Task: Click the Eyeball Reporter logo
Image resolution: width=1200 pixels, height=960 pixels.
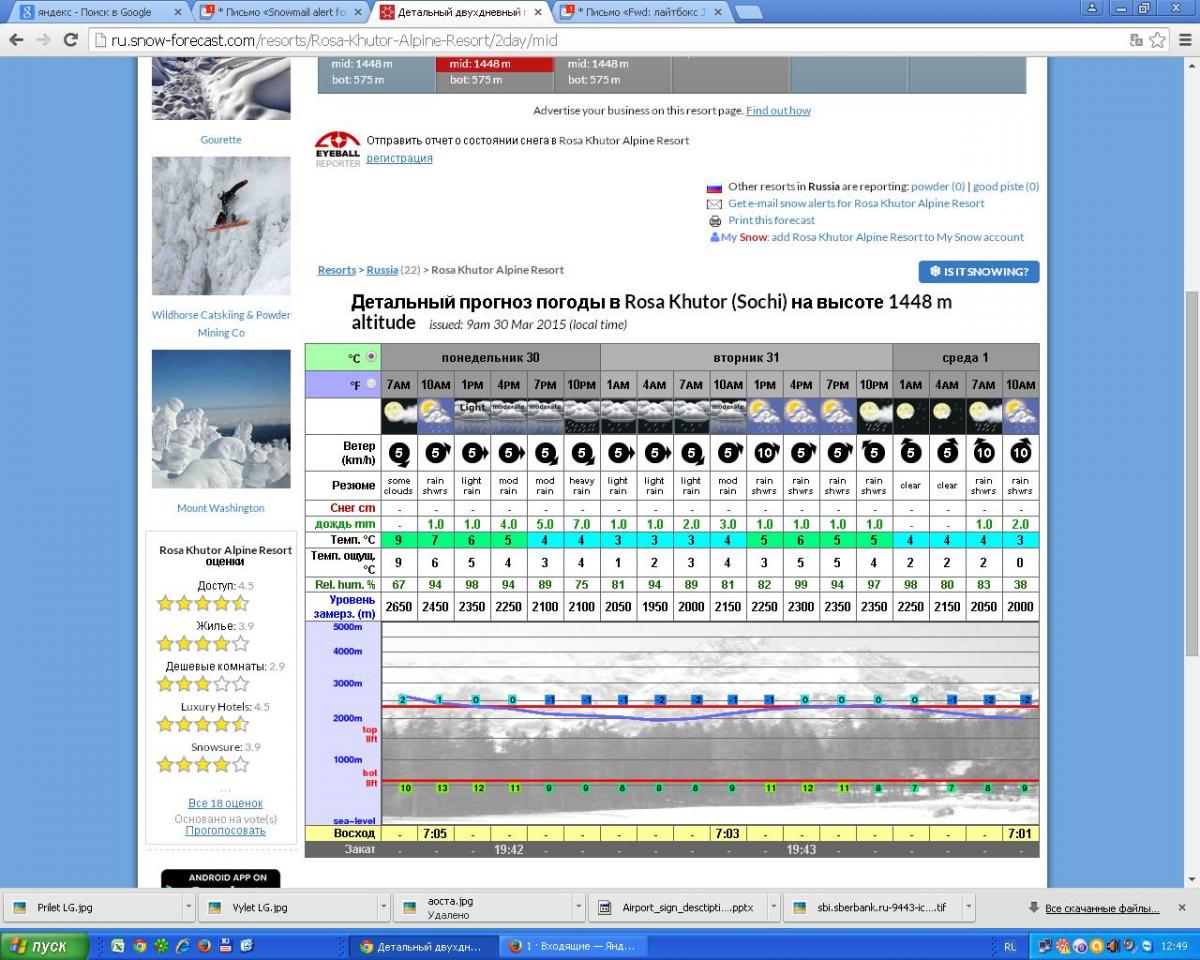Action: [337, 149]
